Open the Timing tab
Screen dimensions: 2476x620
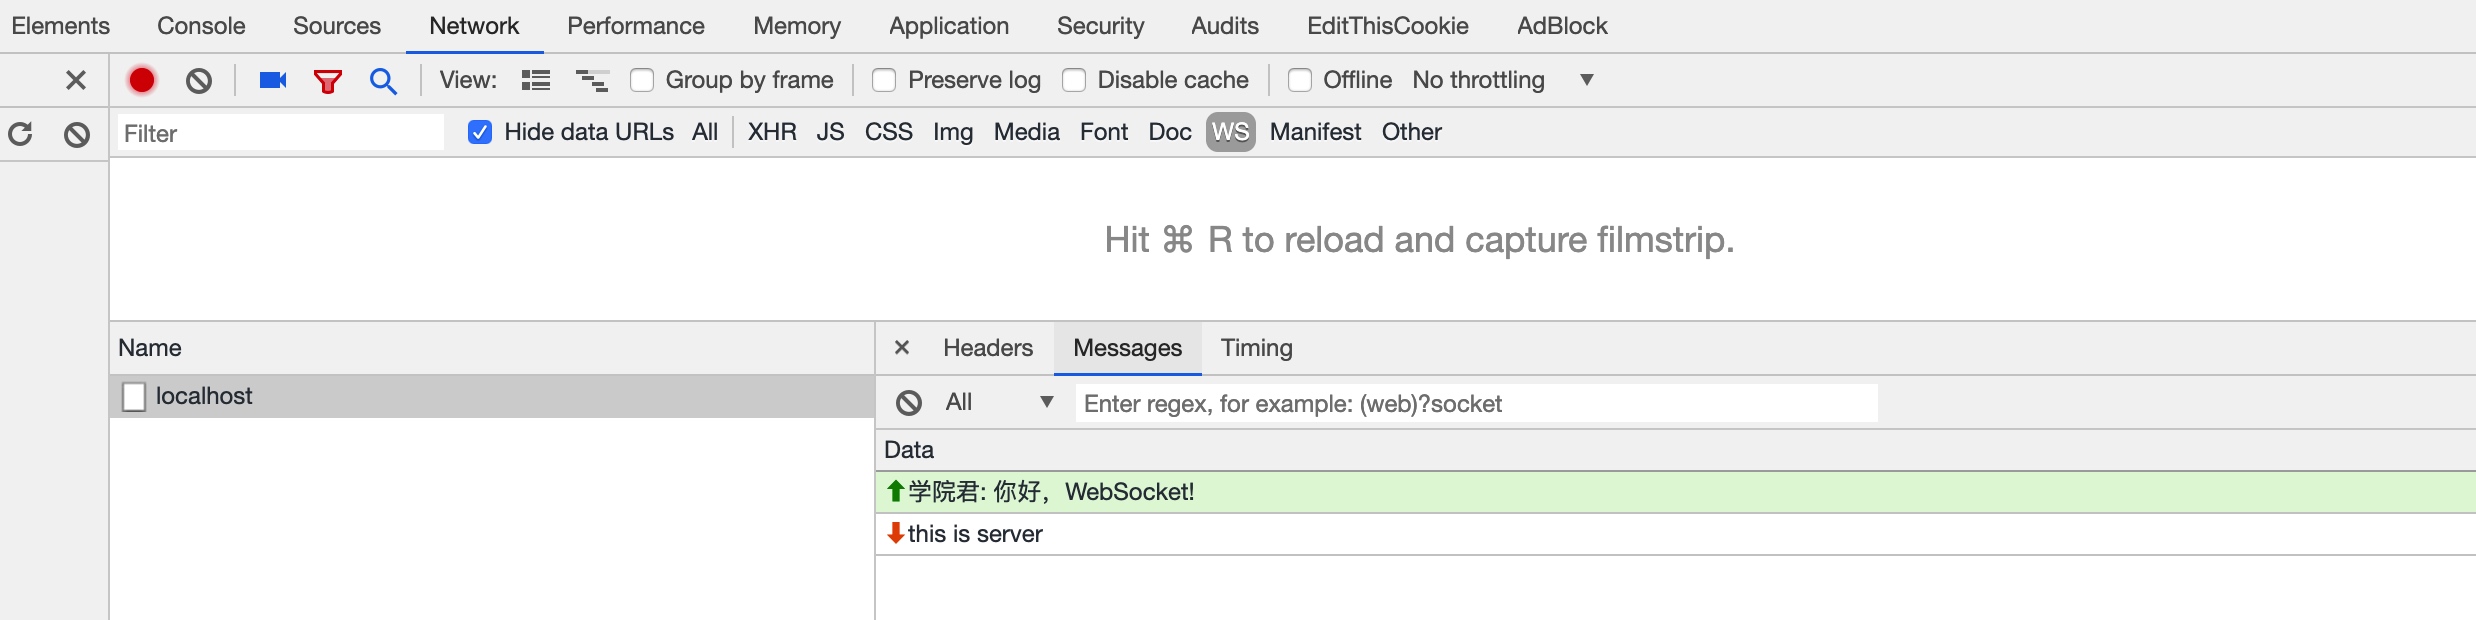(x=1257, y=348)
